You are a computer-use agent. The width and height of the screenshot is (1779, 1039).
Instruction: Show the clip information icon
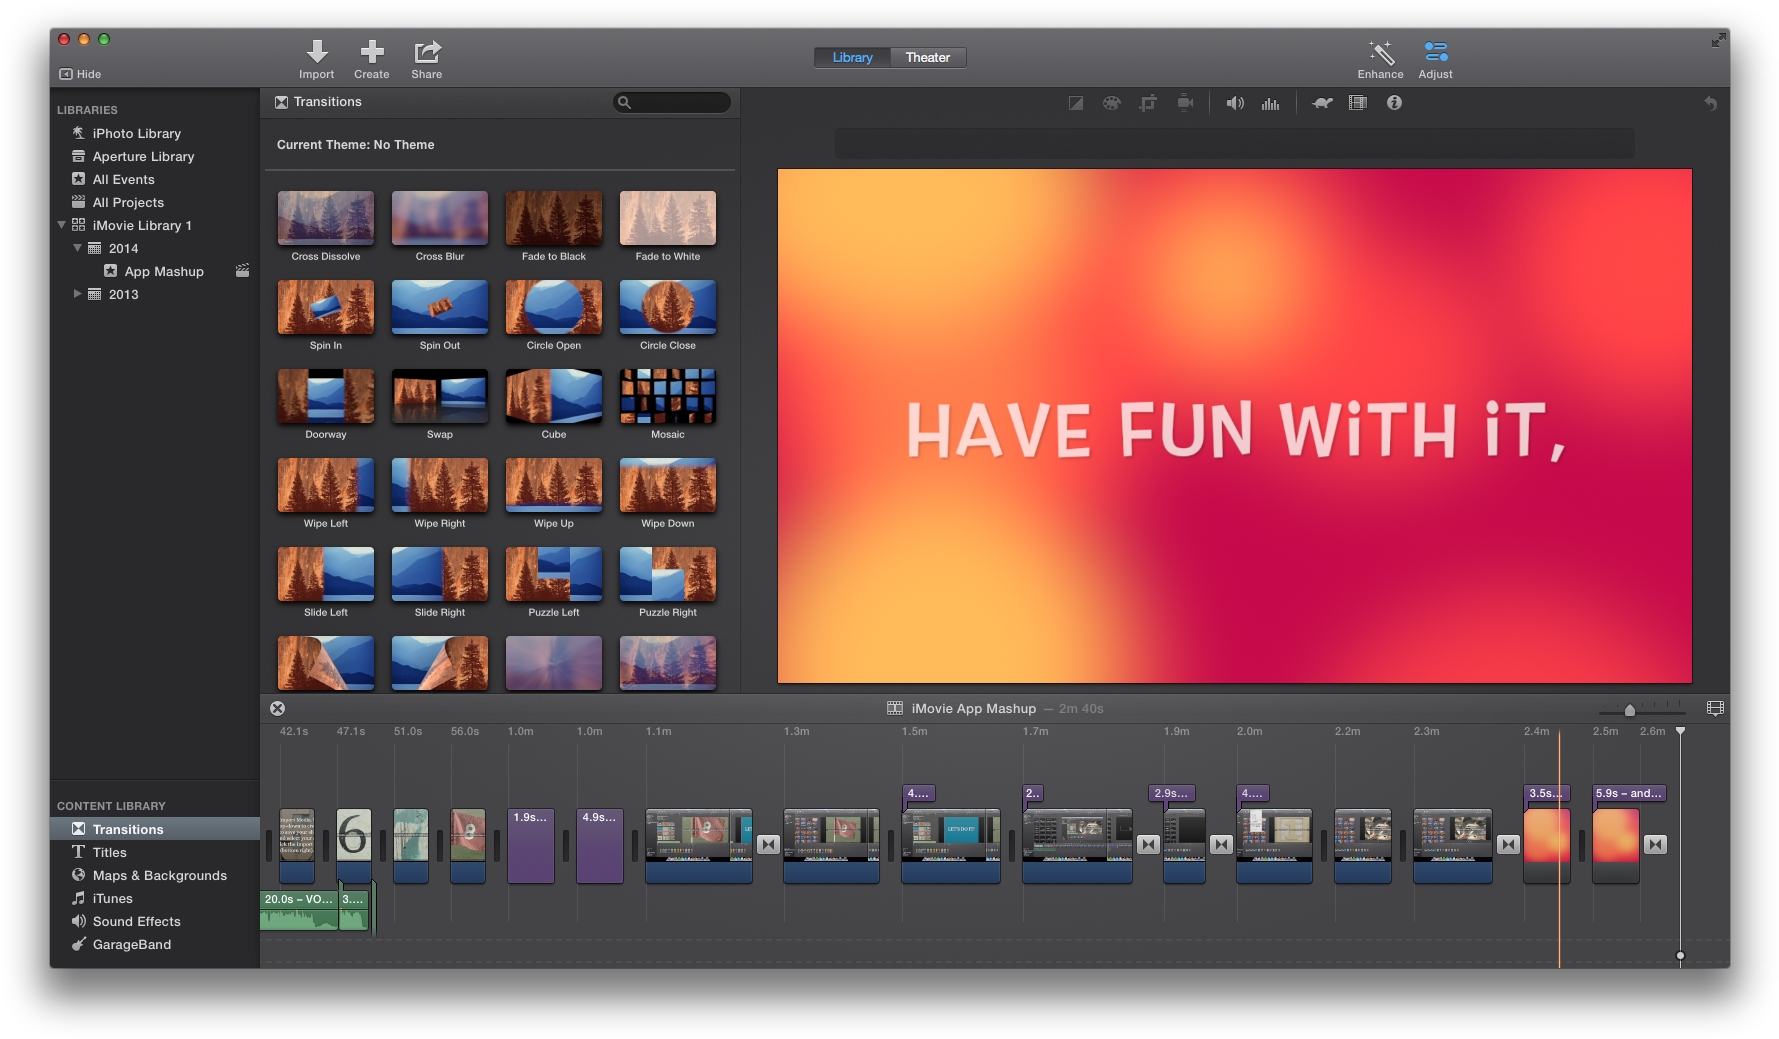click(x=1394, y=103)
